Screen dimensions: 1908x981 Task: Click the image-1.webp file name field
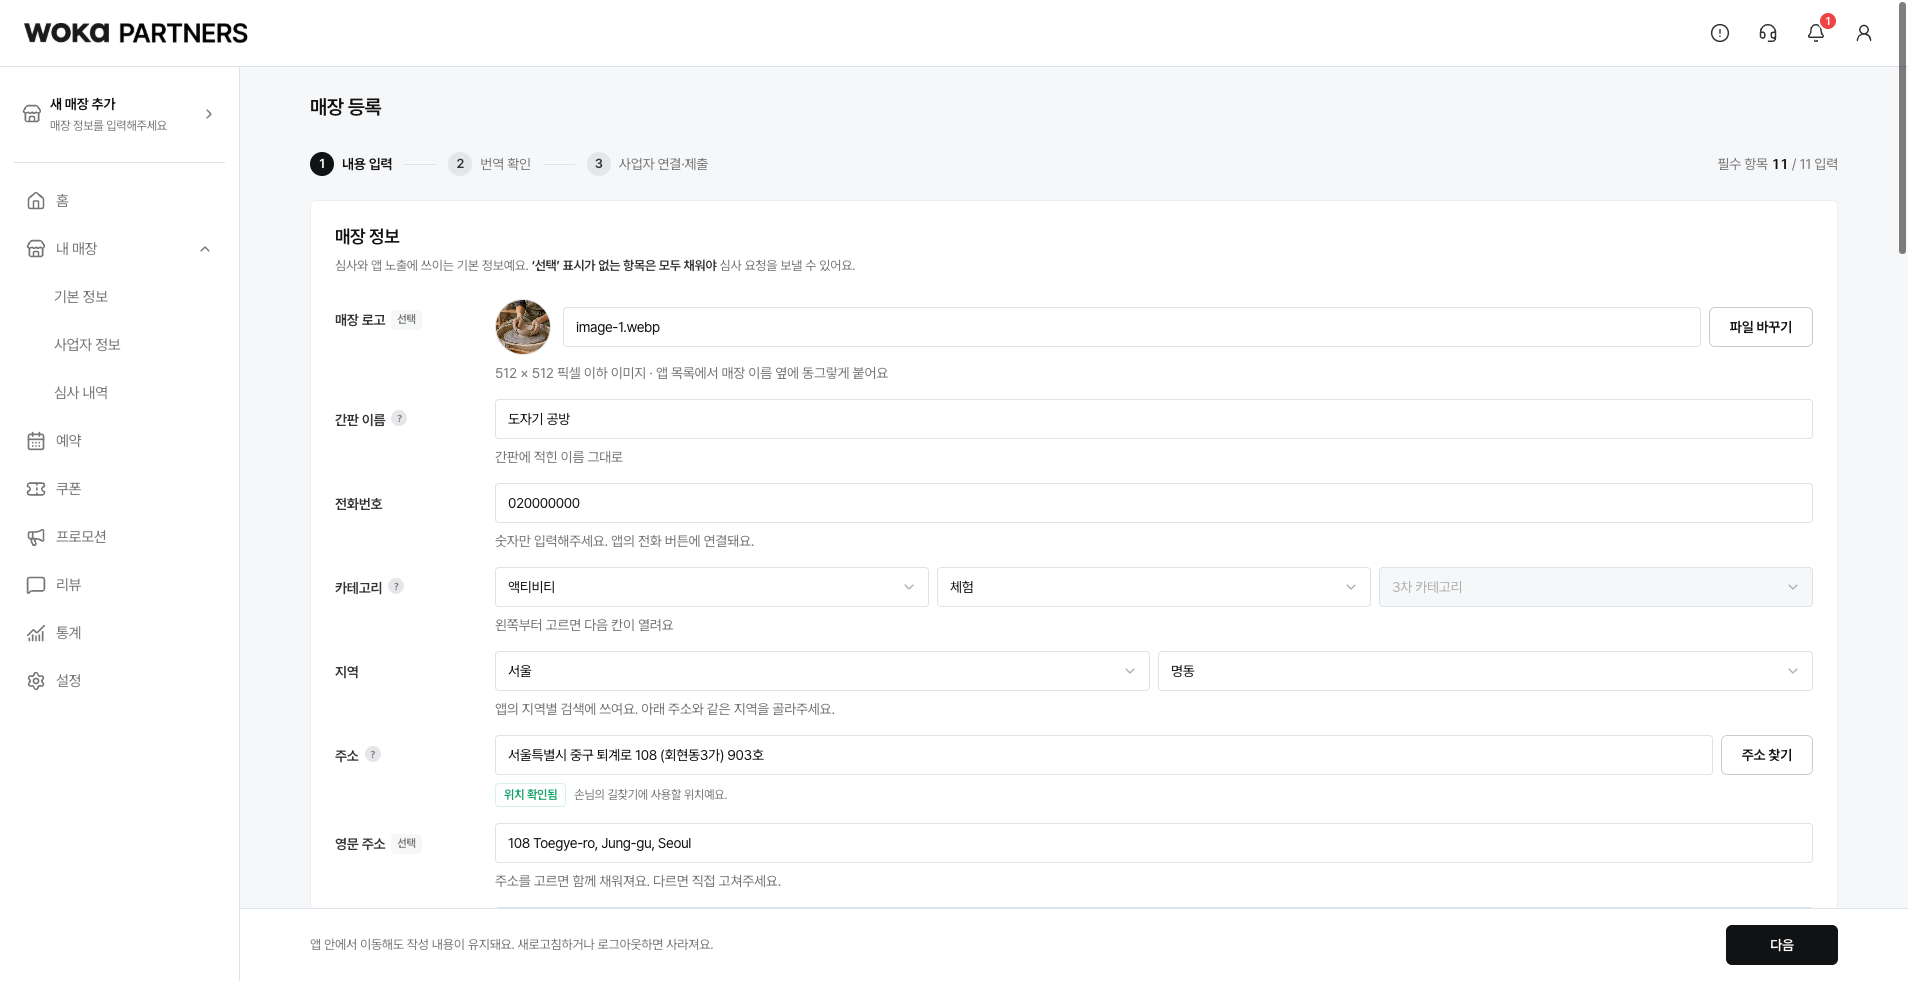pyautogui.click(x=1132, y=327)
